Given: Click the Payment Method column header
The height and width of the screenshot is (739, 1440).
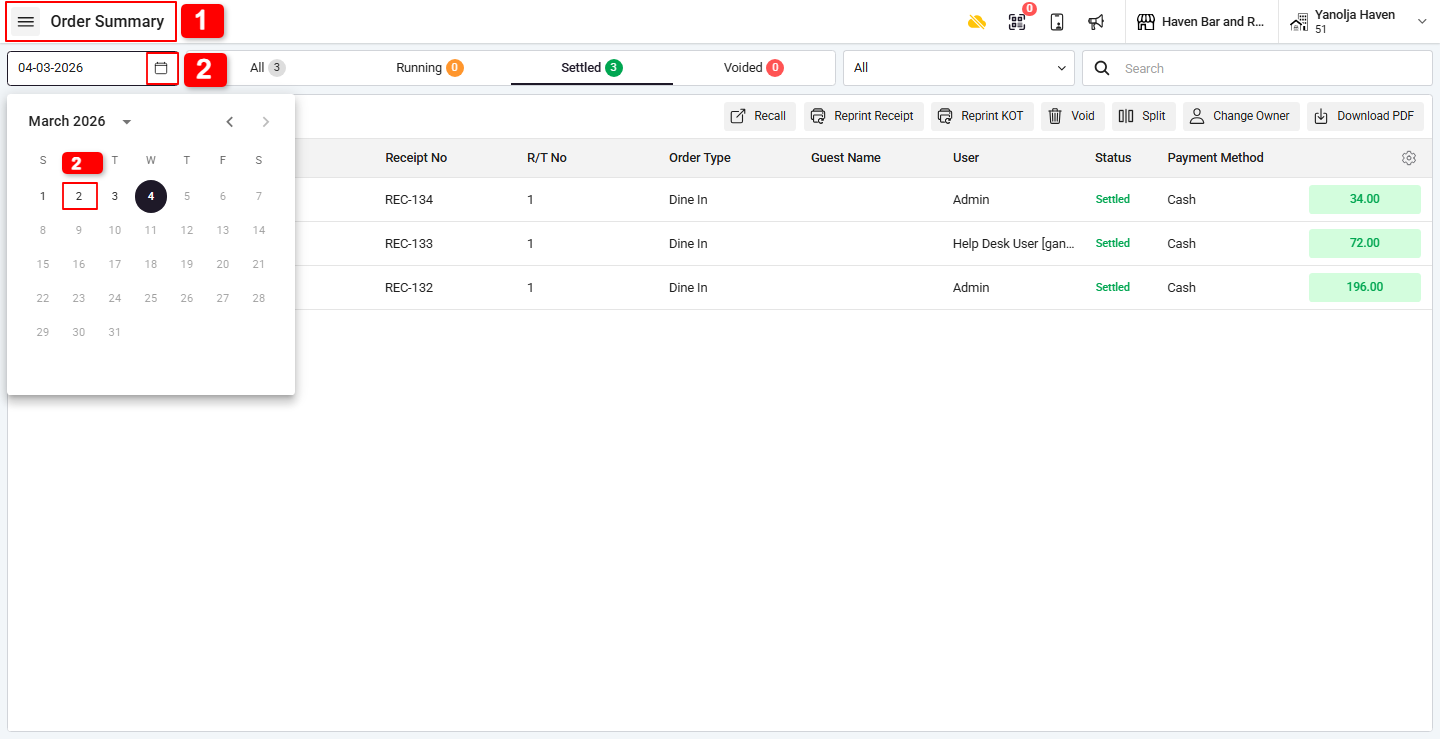Looking at the screenshot, I should (x=1215, y=158).
